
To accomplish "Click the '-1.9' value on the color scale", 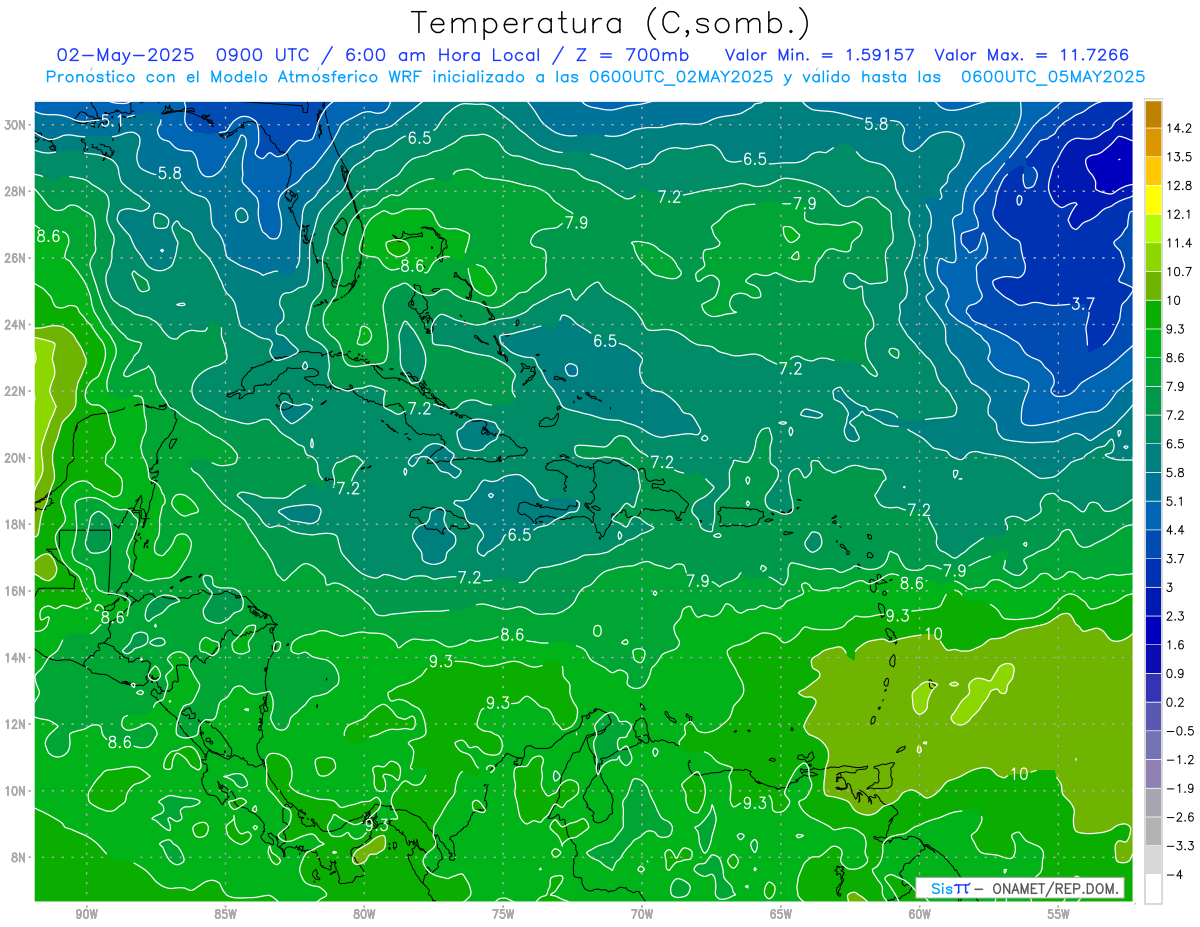I will click(x=1179, y=788).
